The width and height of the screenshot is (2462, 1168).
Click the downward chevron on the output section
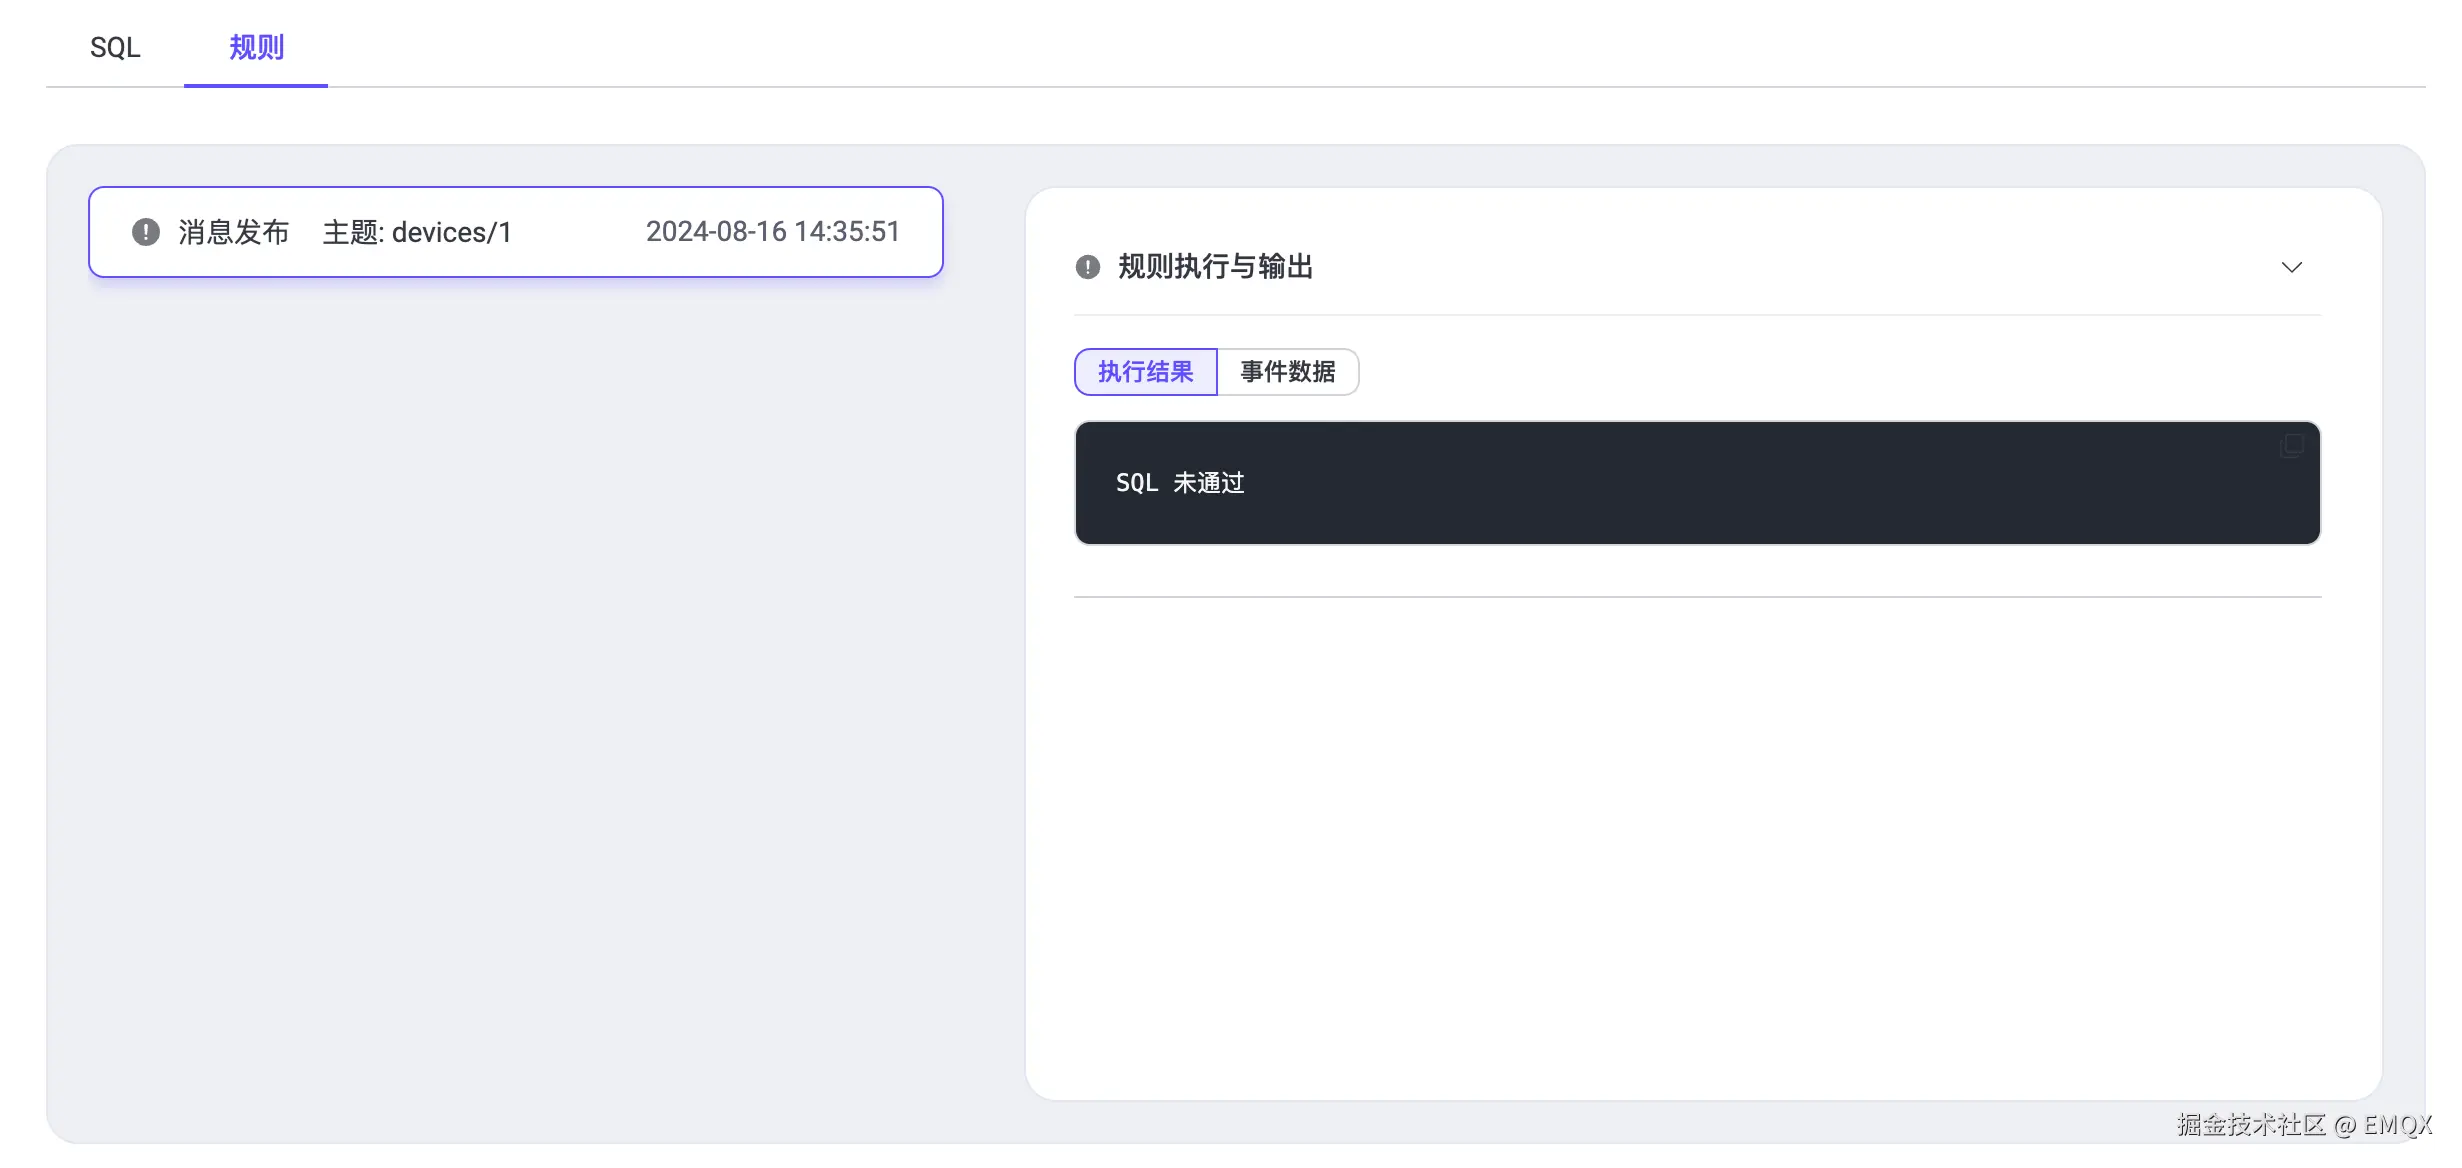click(2291, 267)
